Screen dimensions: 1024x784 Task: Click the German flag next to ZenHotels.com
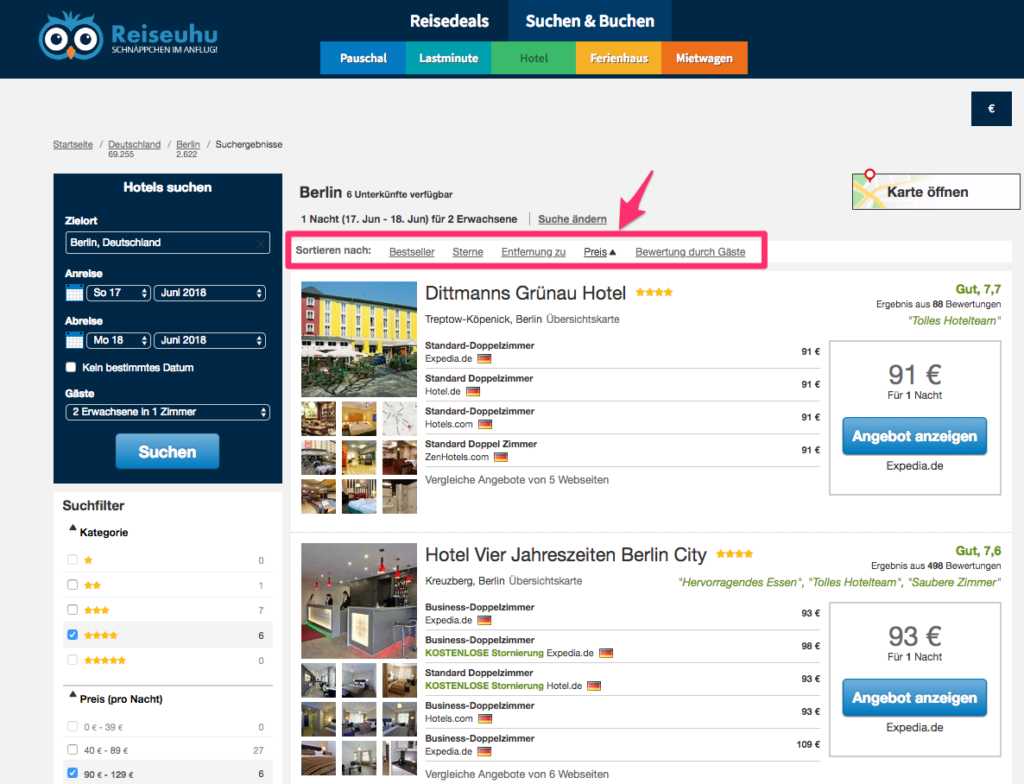(x=501, y=457)
